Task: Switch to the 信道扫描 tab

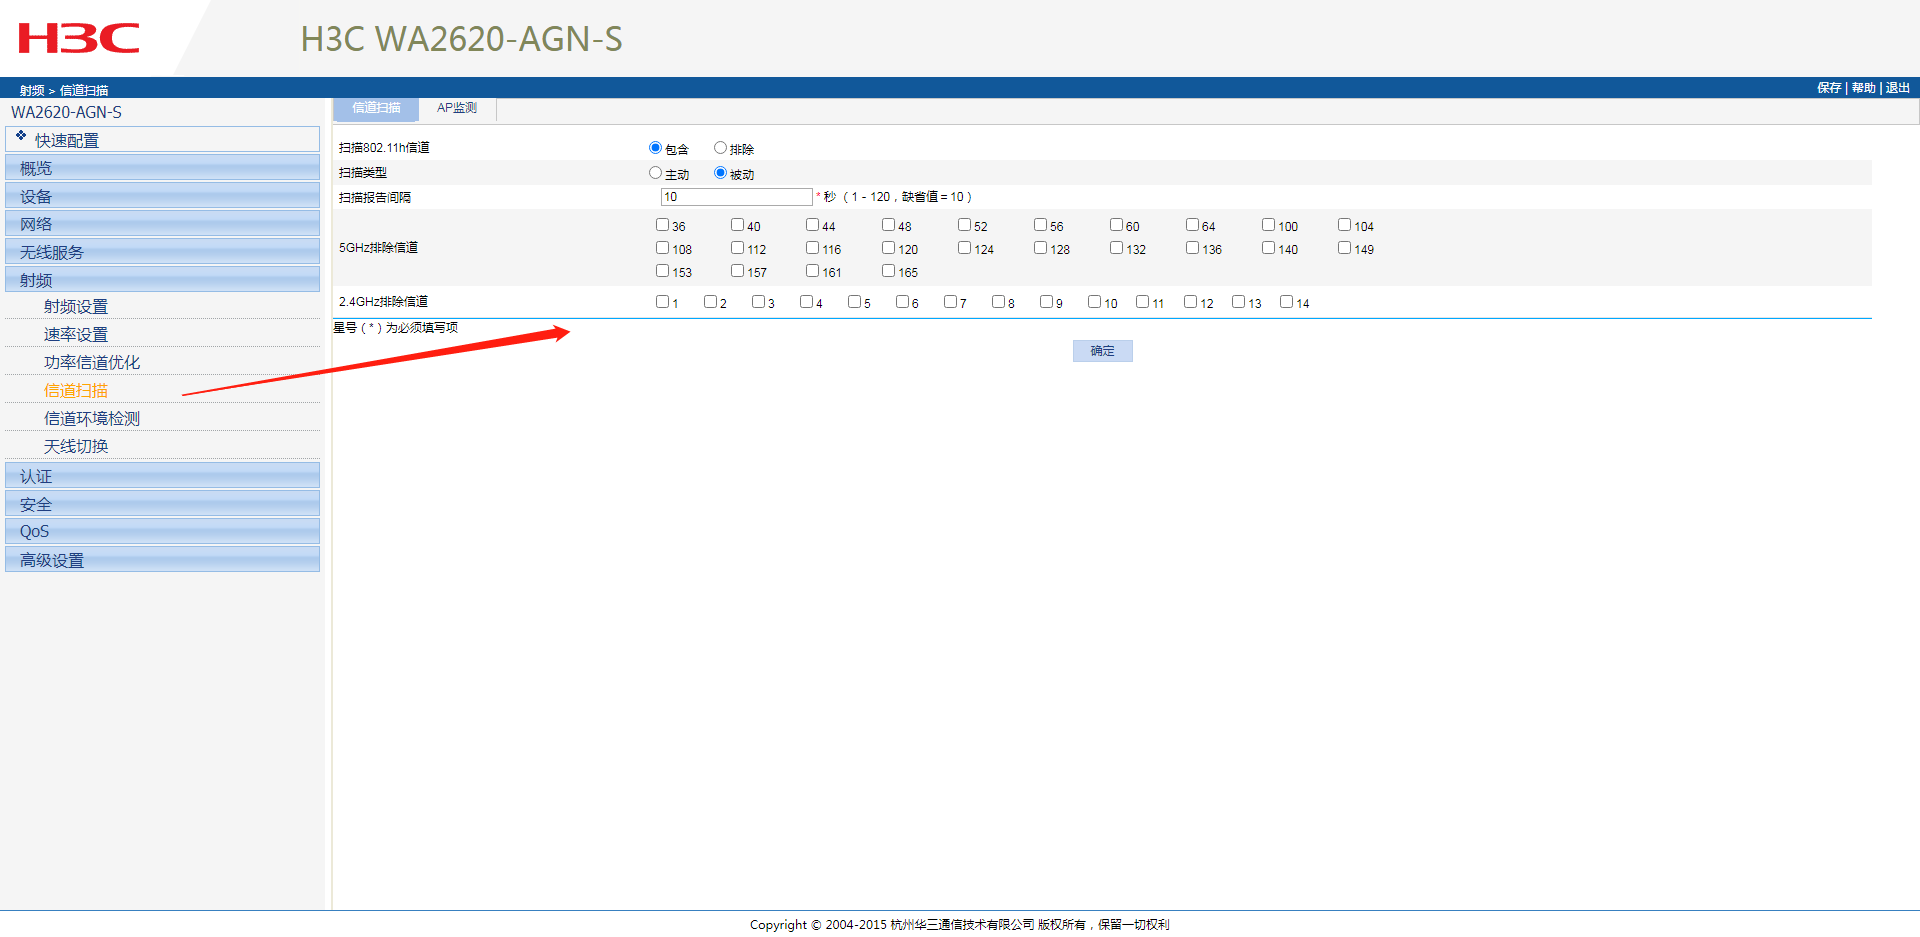Action: click(x=376, y=108)
